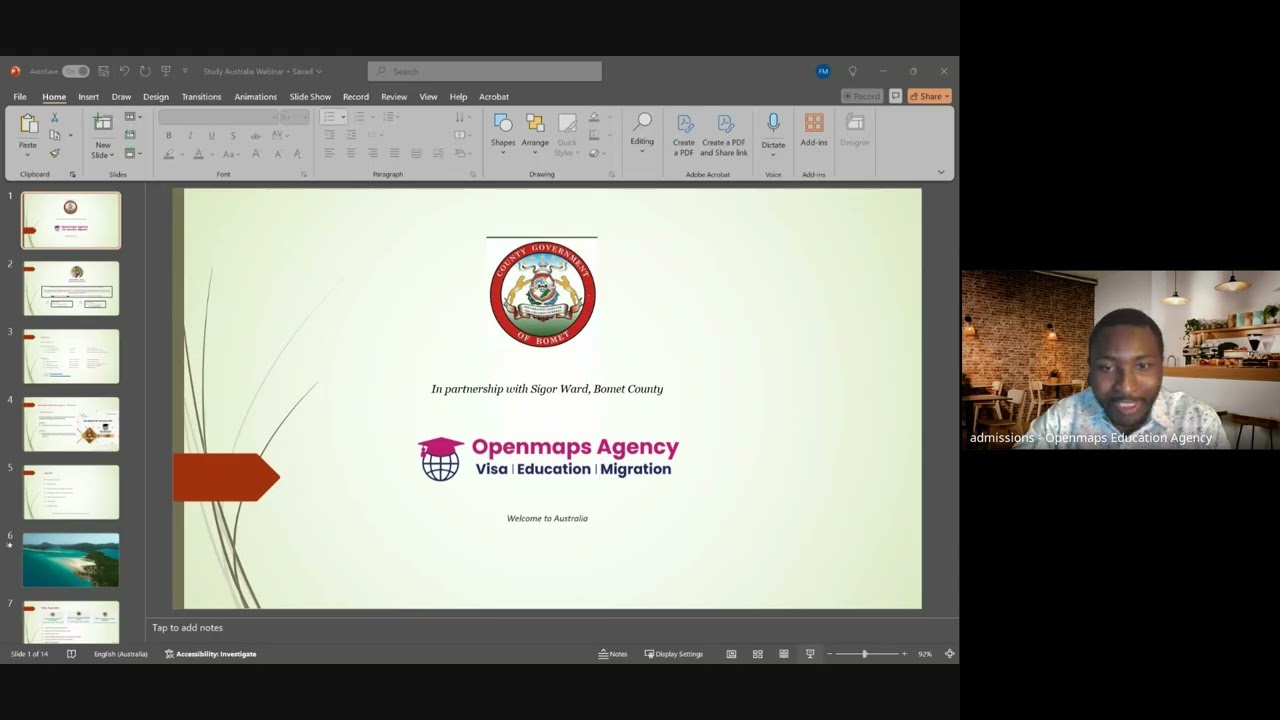Click the Copy icon
Image resolution: width=1280 pixels, height=720 pixels.
55,135
